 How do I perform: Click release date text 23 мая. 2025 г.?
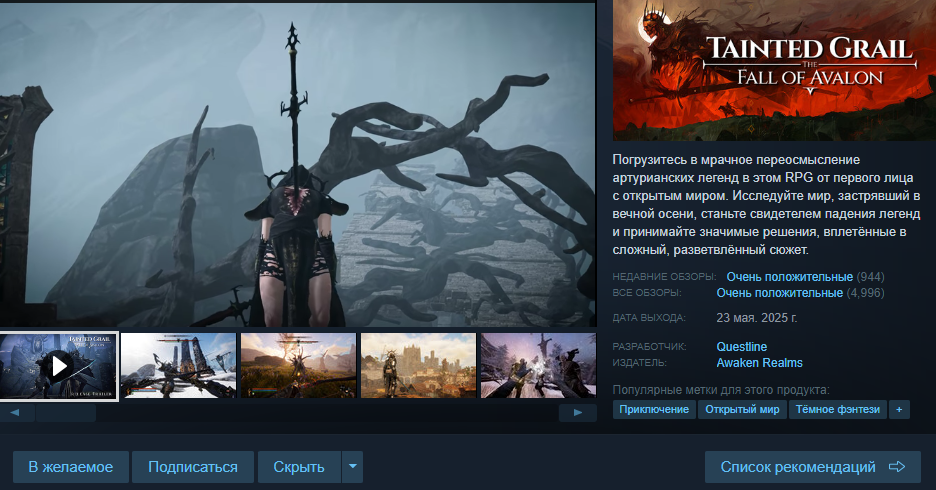click(x=756, y=318)
